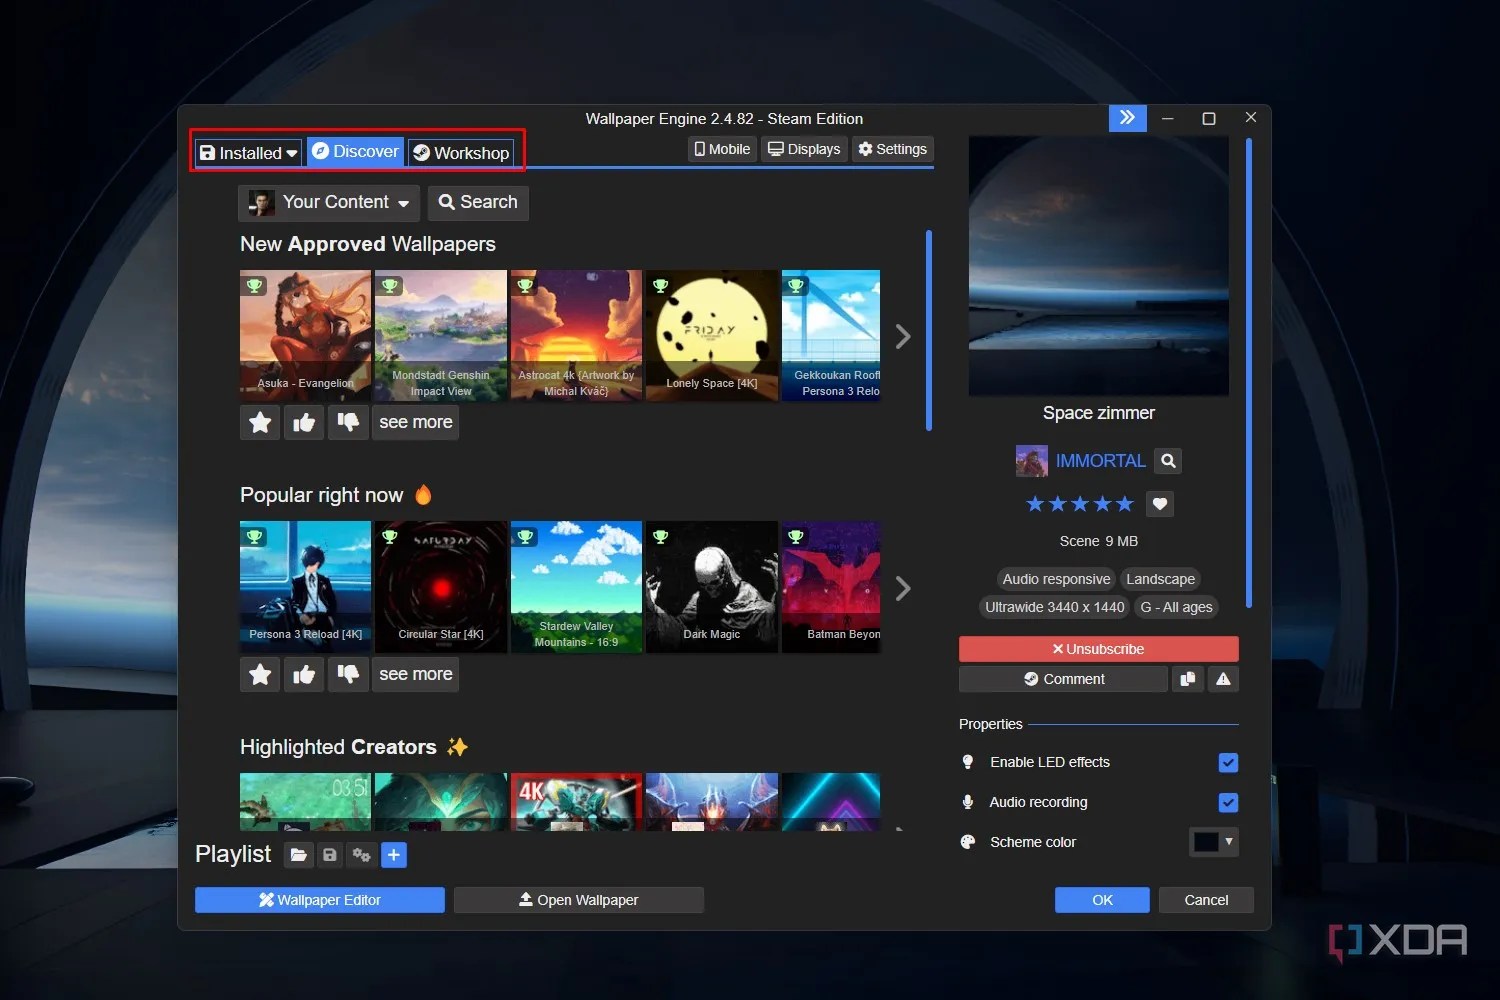Open playlist settings via the gears icon

(361, 855)
